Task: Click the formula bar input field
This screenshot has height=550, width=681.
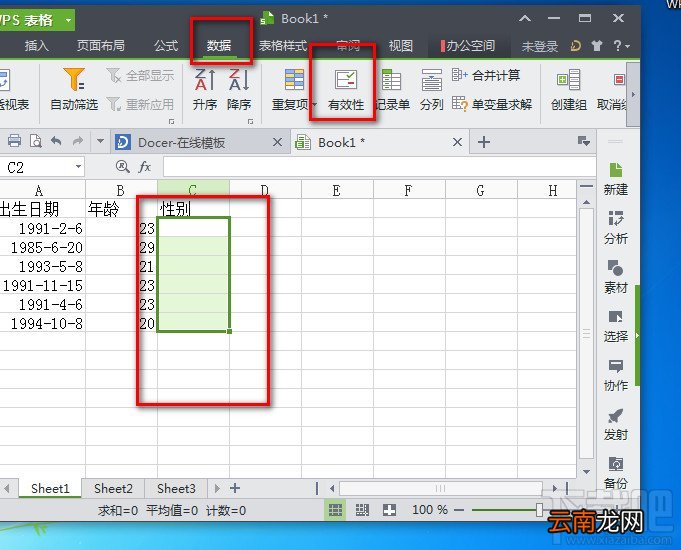Action: pos(379,167)
